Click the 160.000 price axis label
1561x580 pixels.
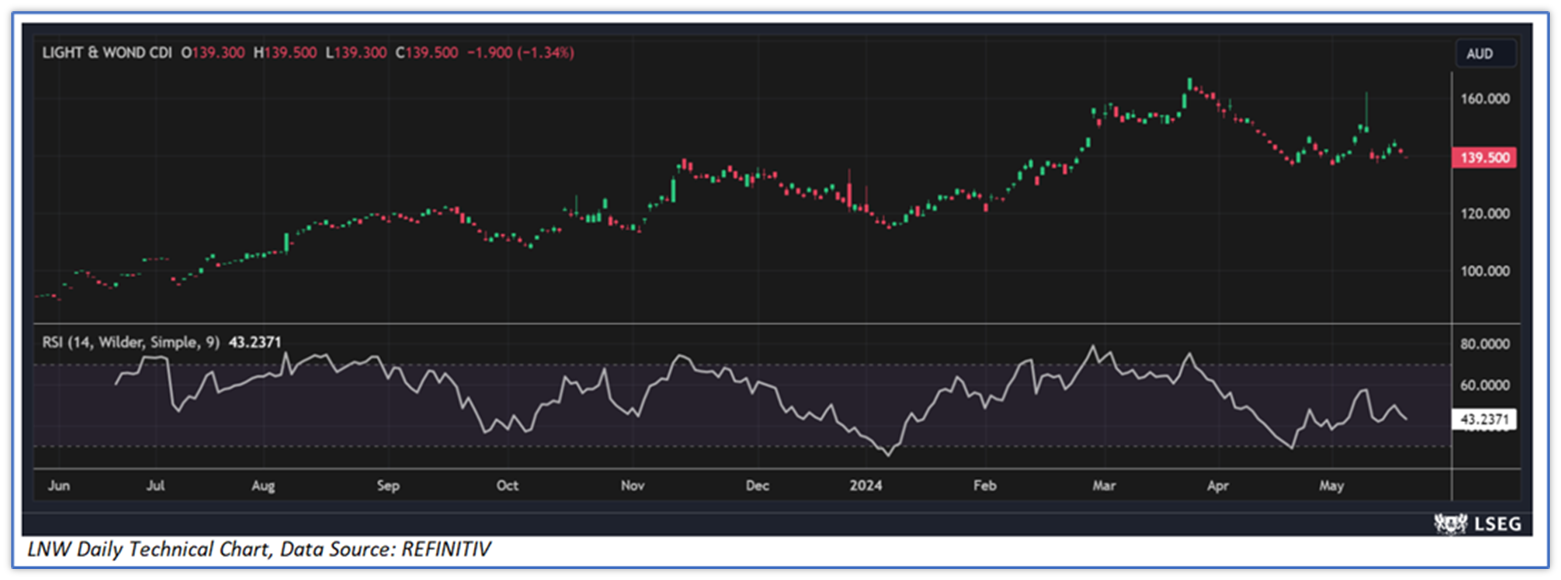click(1484, 99)
